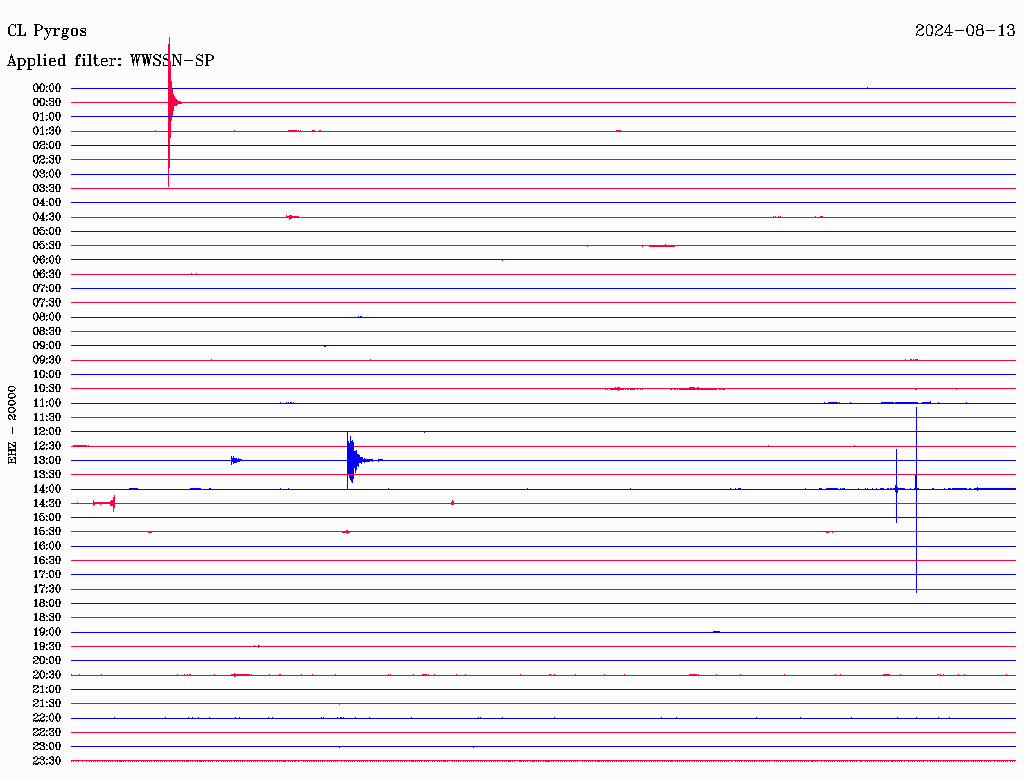Click the red event at the start of the 14:30 trace
Viewport: 1024px width, 780px height.
pos(104,503)
